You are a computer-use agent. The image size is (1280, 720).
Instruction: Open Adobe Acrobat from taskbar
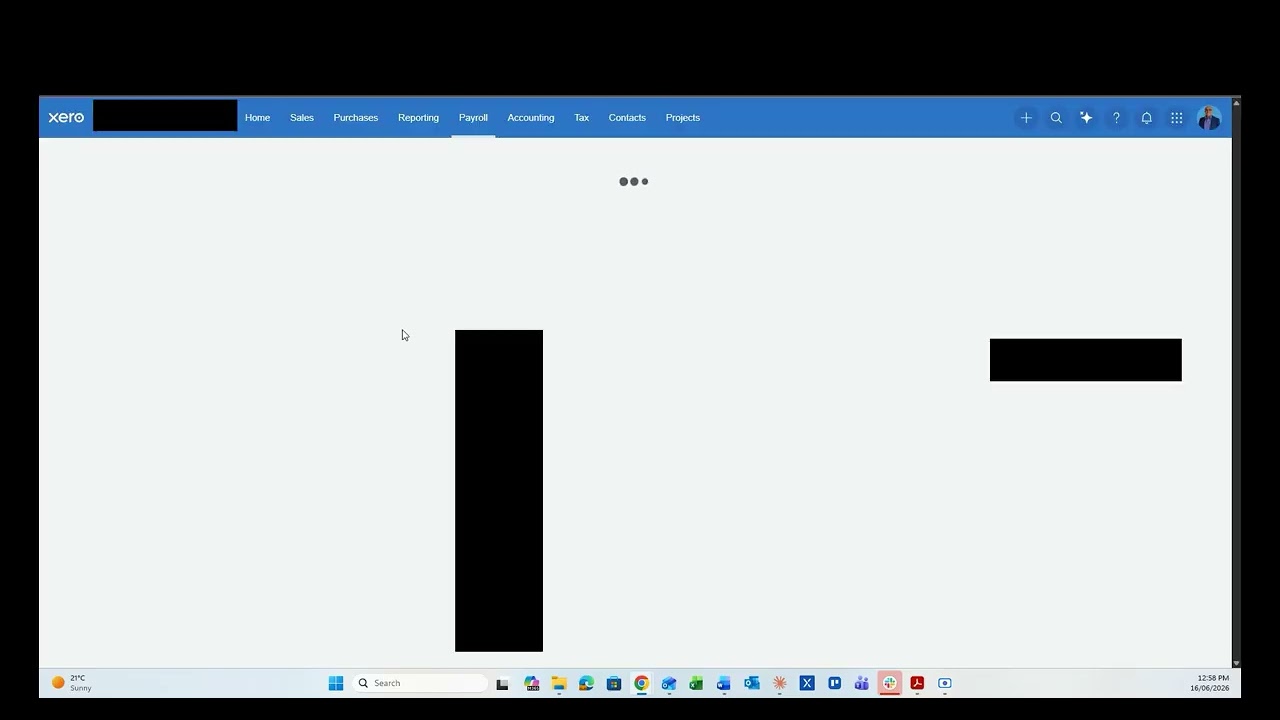pos(917,683)
